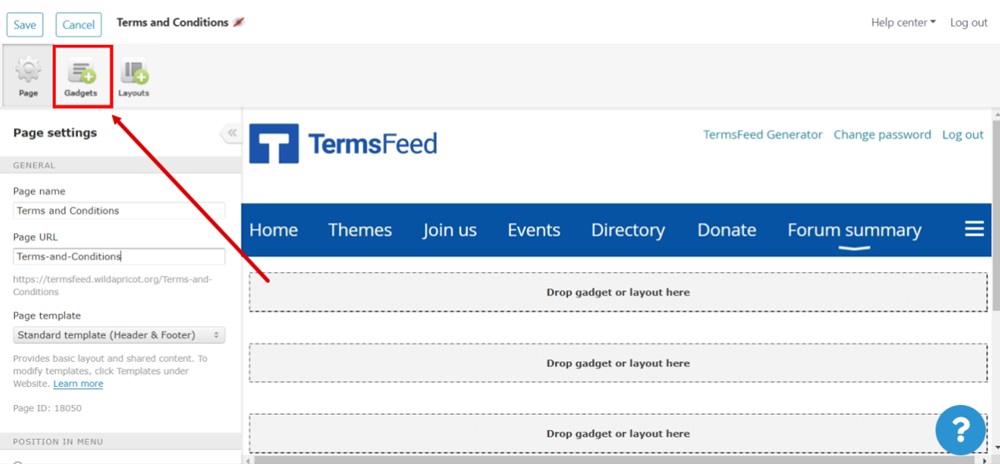Open the Themes menu item

click(x=360, y=230)
